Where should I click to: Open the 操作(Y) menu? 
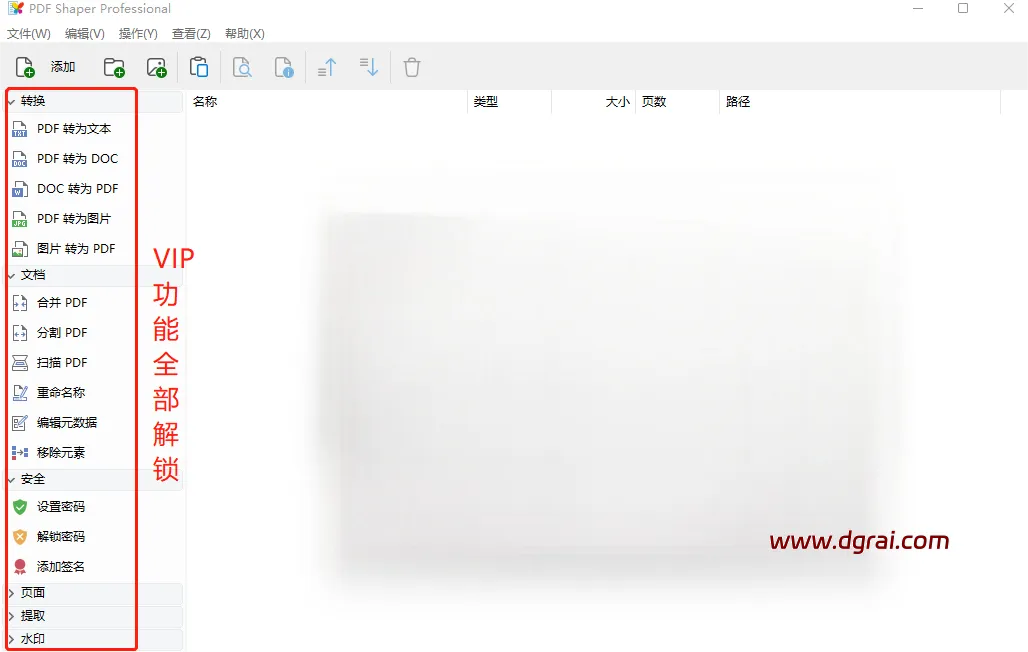(138, 33)
